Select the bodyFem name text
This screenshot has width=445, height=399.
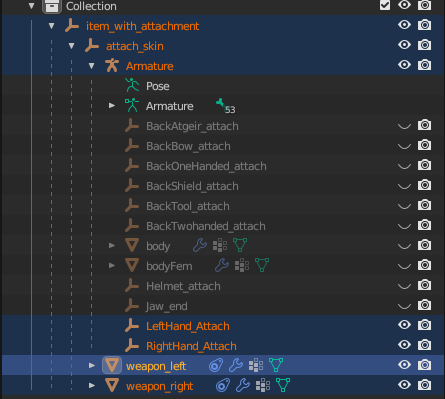[169, 266]
